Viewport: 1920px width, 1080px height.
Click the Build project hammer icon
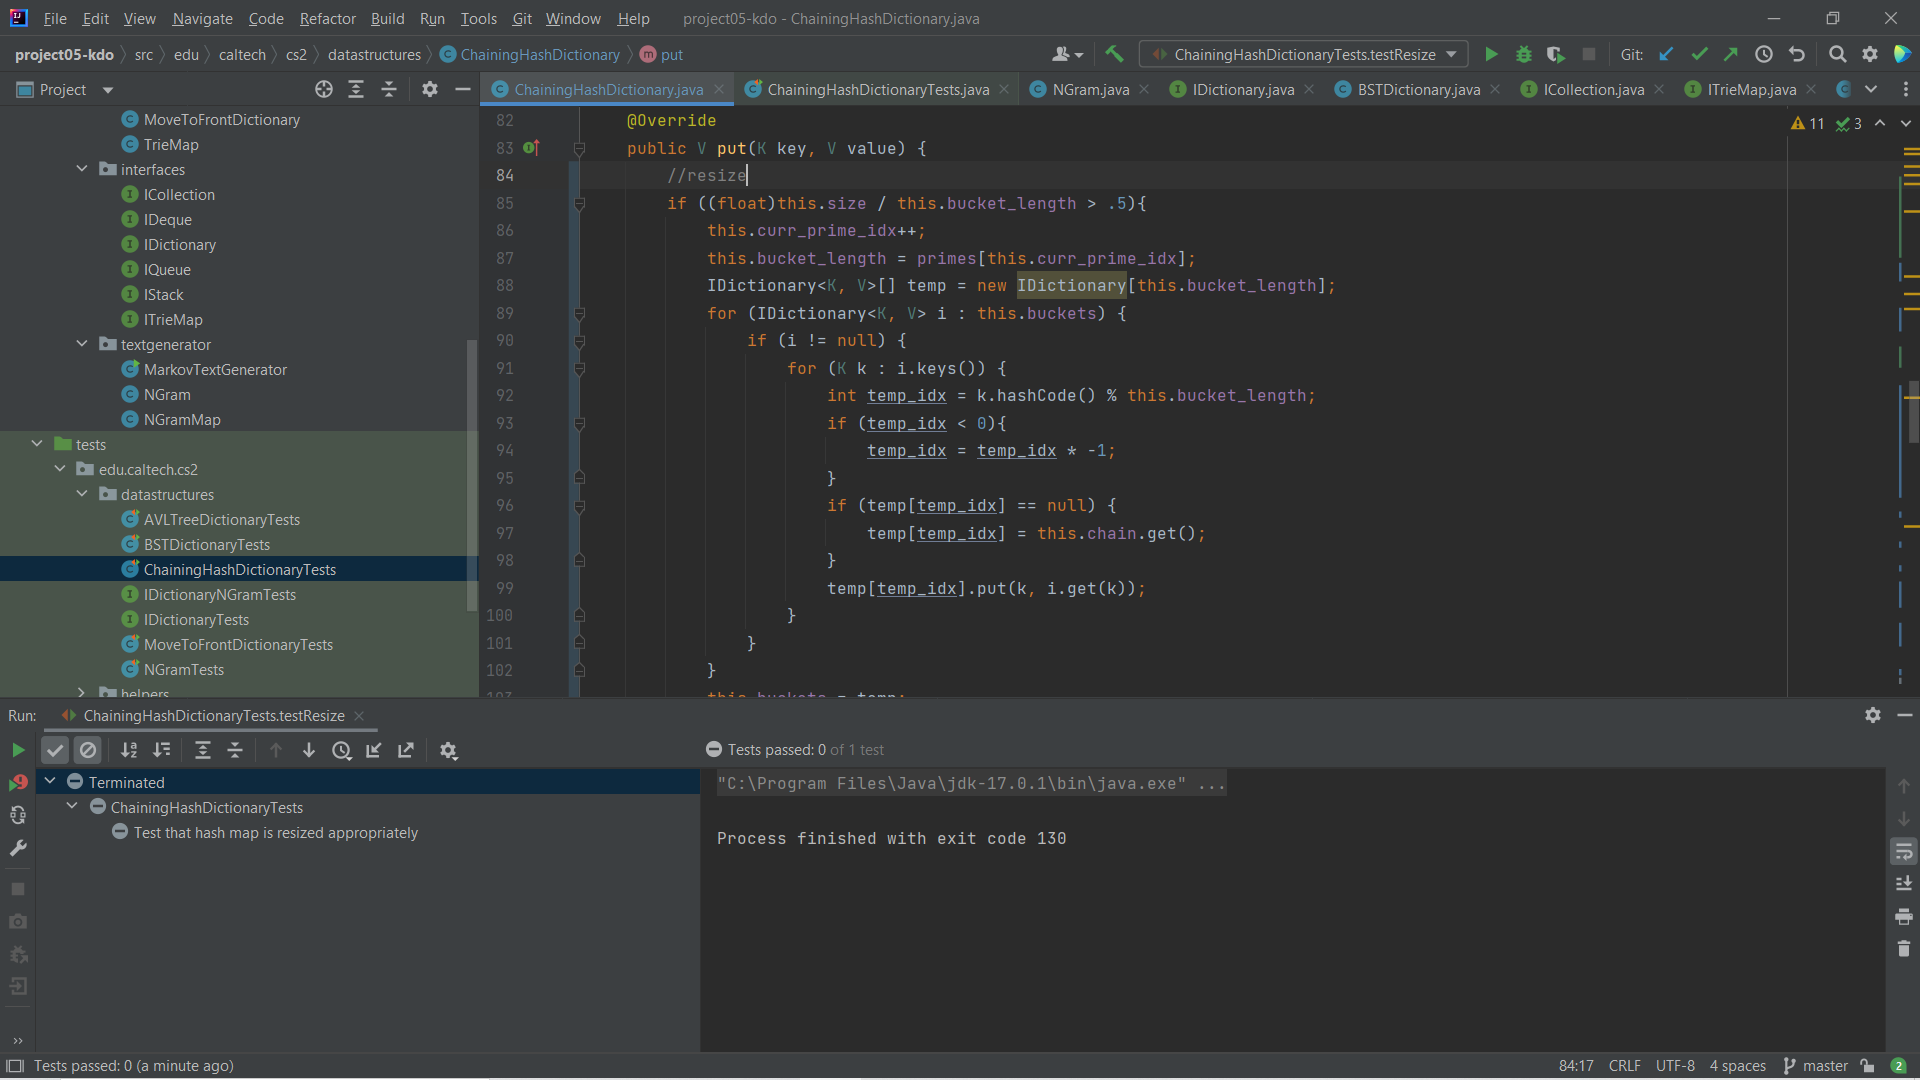1114,54
